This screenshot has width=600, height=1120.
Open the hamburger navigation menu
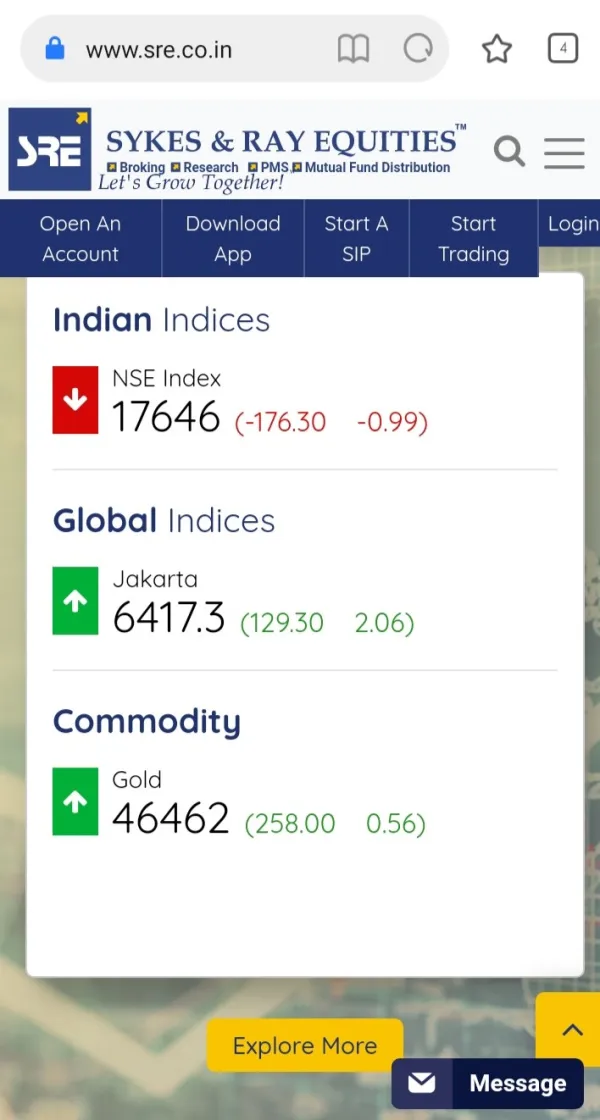[x=564, y=152]
